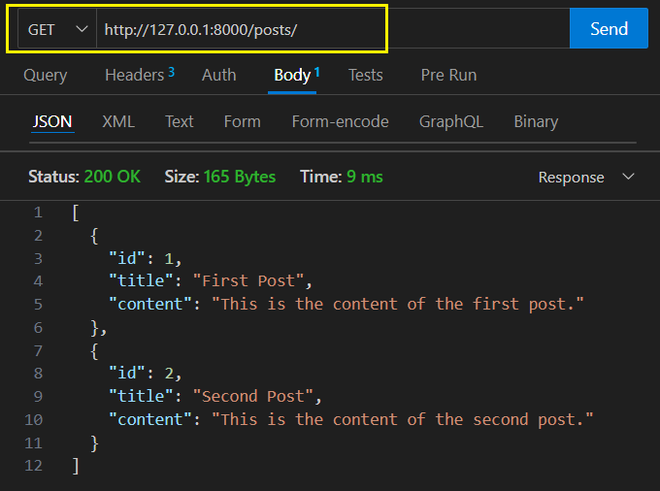Open the Tests tab
Screen dimensions: 660x491
point(365,75)
